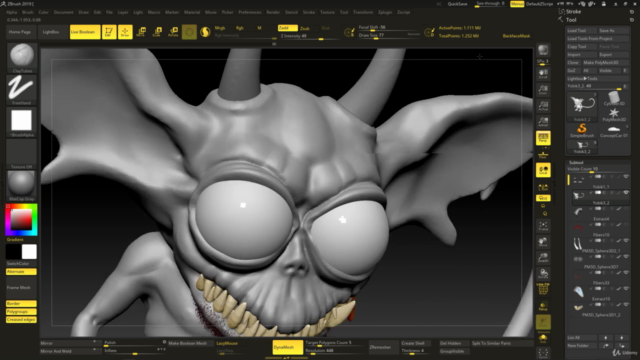This screenshot has width=640, height=360.
Task: Toggle L.Sym button
Action: coord(543,187)
